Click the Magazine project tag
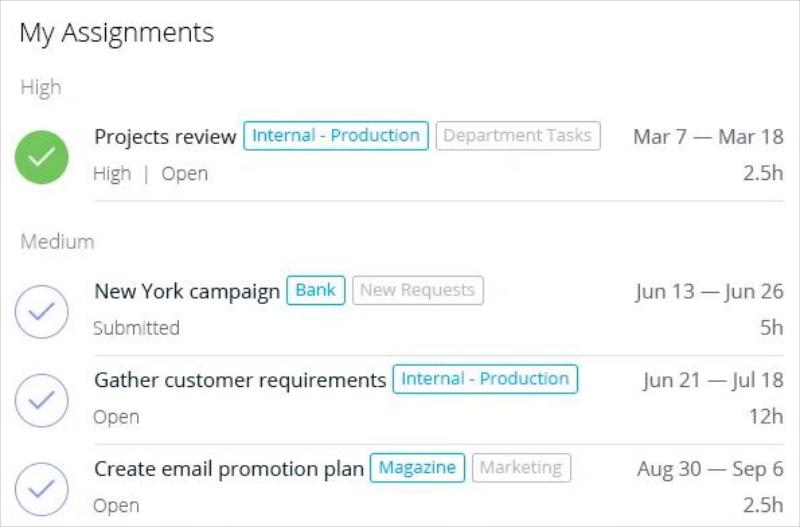The height and width of the screenshot is (527, 800). coord(417,468)
